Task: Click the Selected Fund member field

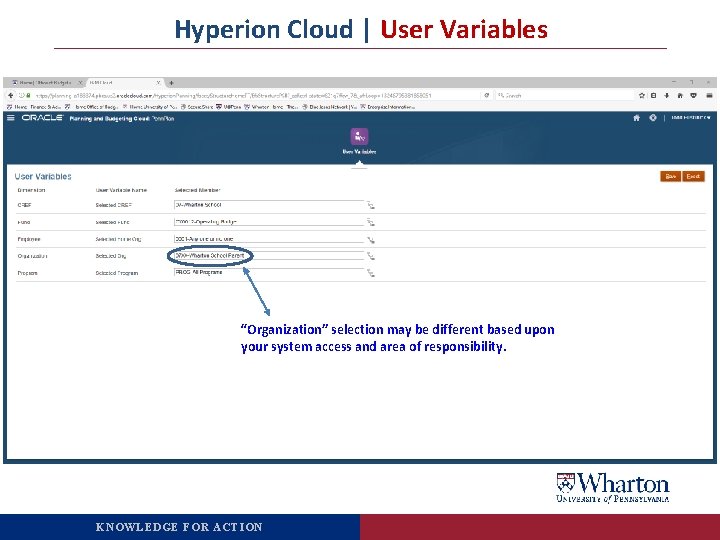Action: coord(269,222)
